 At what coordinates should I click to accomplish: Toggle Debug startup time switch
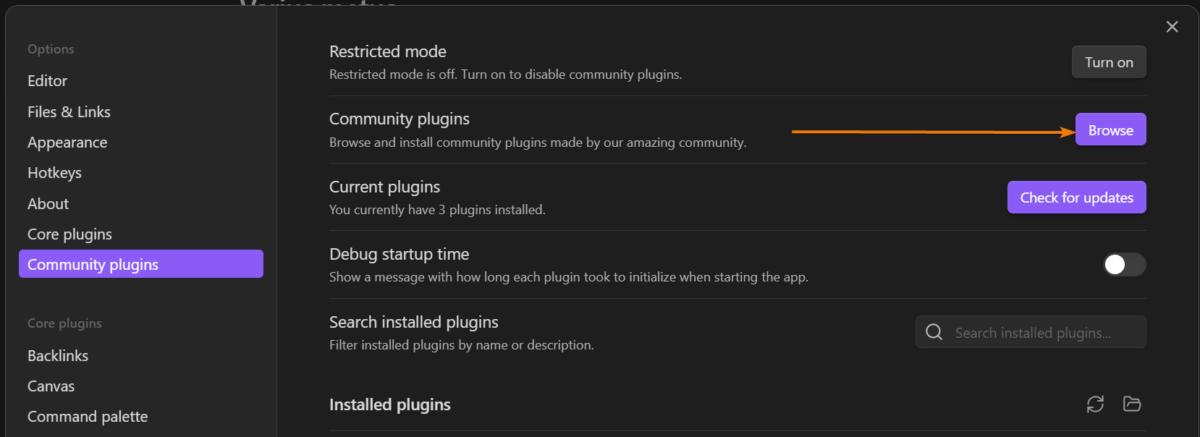tap(1124, 264)
